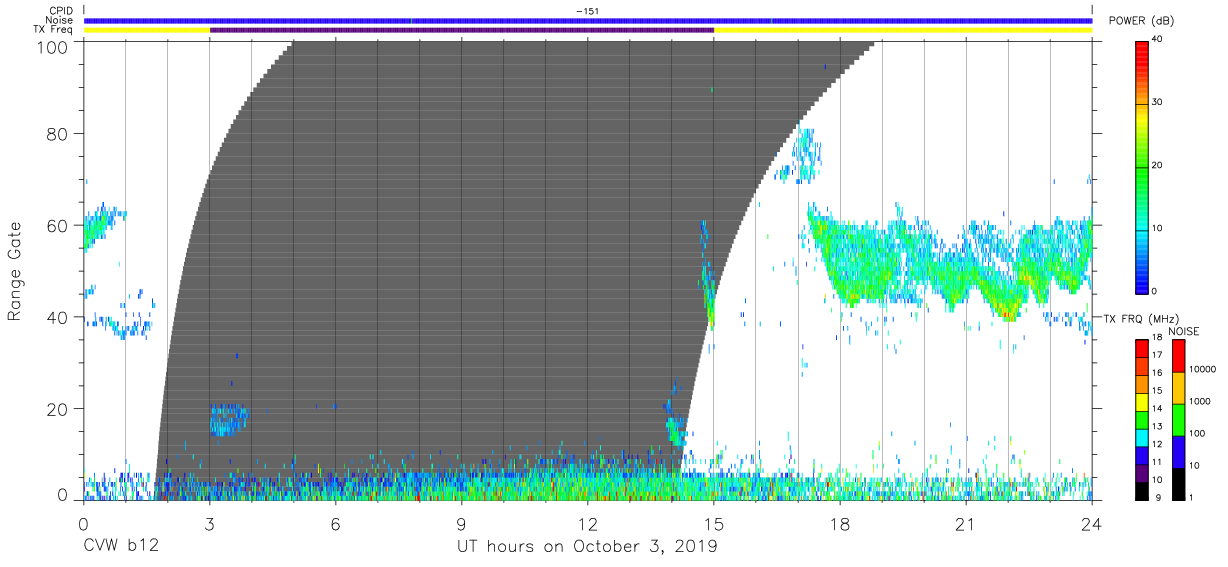Click the 'TX FRQ (MHz)' legend title
This screenshot has height=567, width=1228.
(x=1140, y=318)
